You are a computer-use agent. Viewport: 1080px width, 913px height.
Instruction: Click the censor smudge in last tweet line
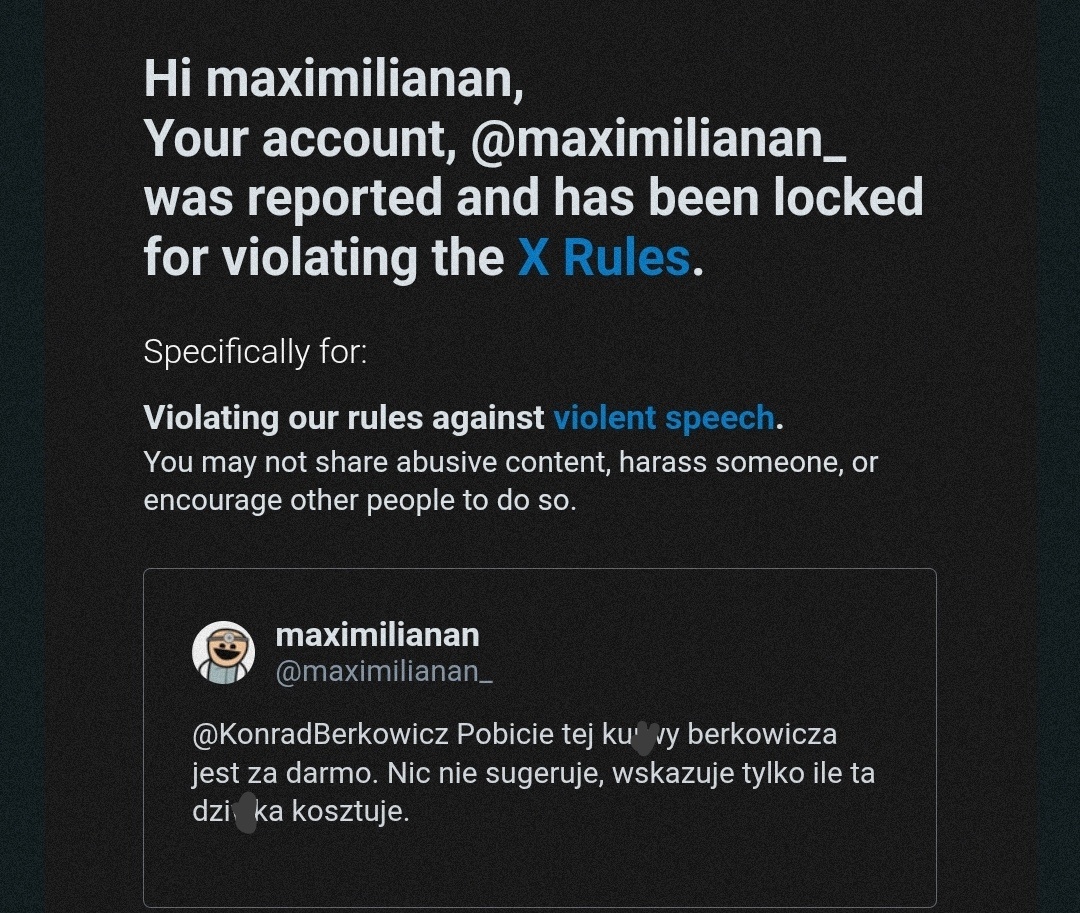pos(245,812)
